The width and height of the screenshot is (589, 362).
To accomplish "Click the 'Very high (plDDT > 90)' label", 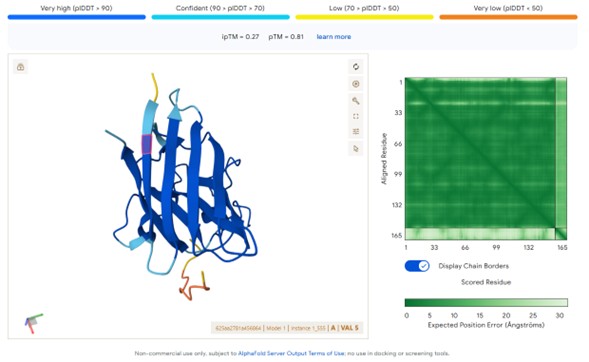I will click(76, 8).
